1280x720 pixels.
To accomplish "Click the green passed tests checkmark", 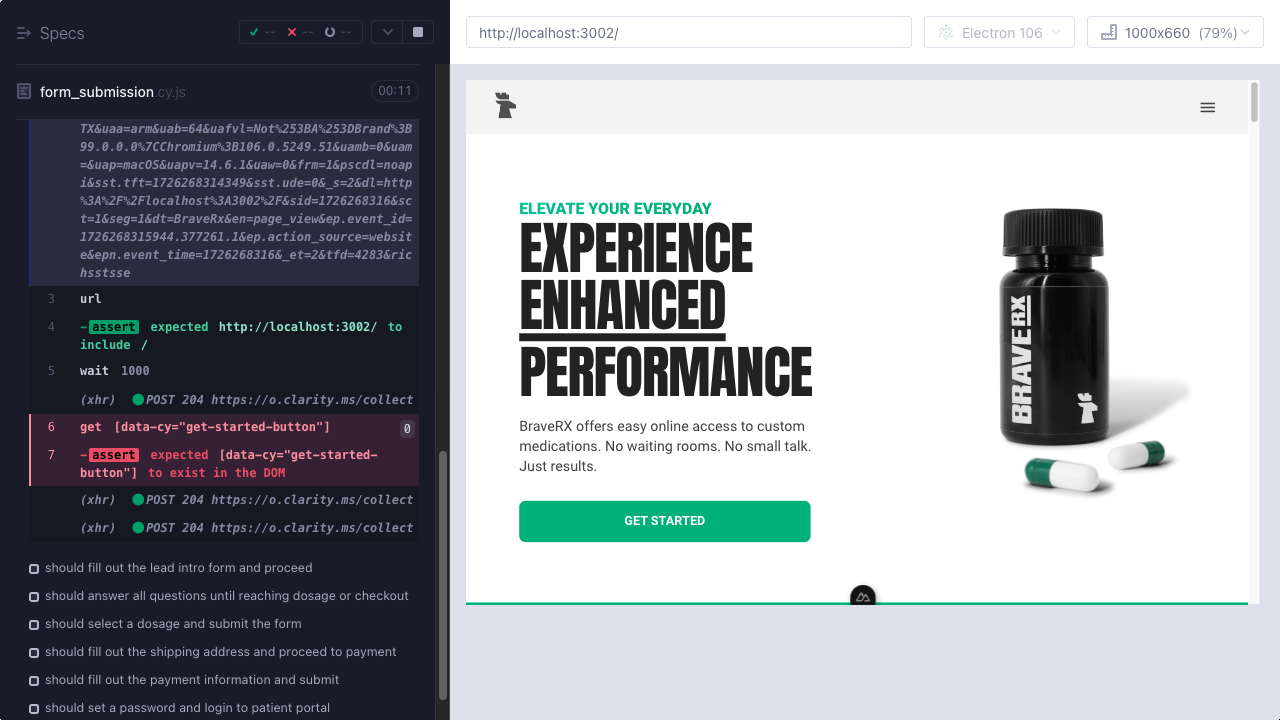I will (x=254, y=32).
